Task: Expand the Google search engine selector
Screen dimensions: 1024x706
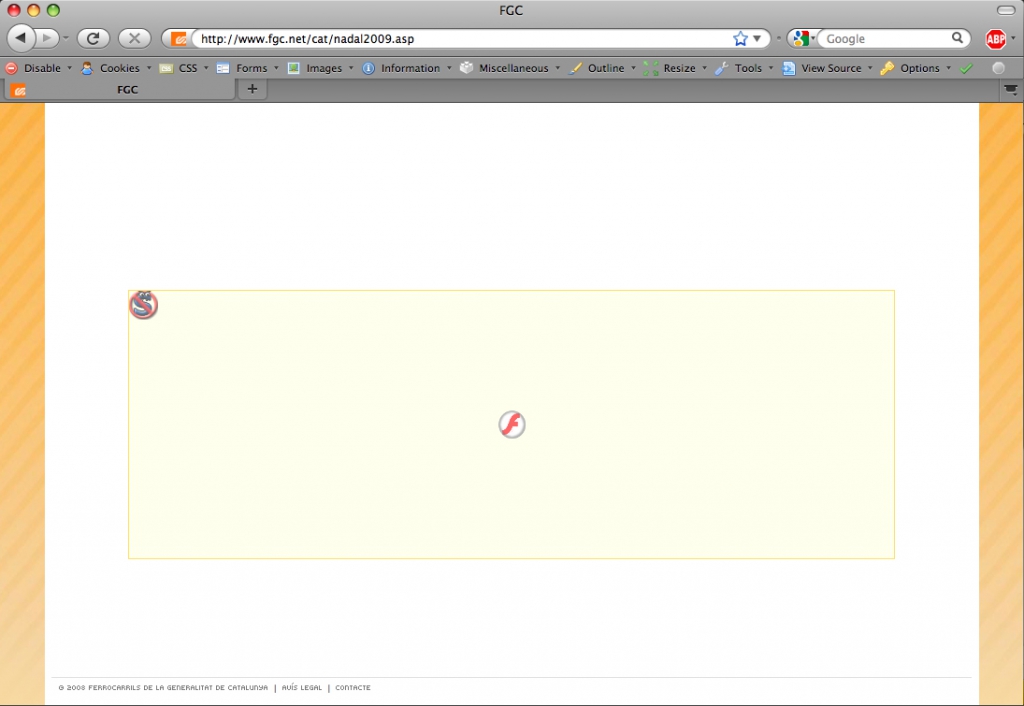Action: click(x=802, y=39)
